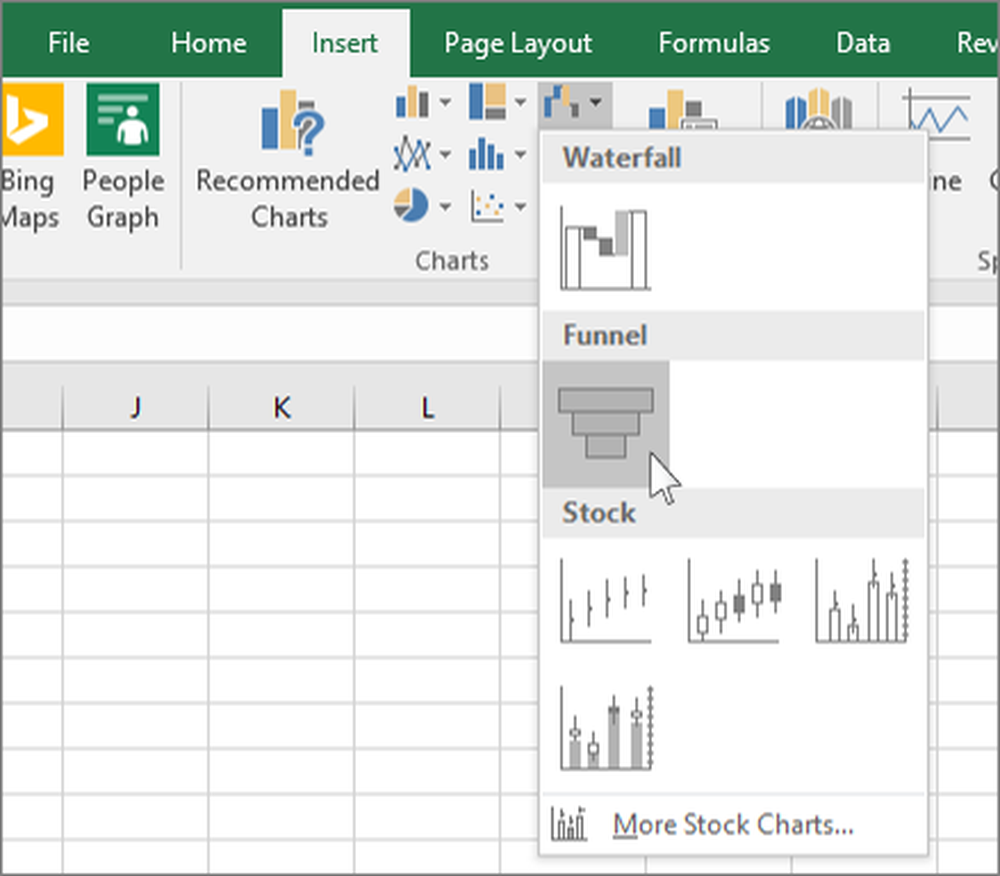
Task: Open the File tab
Action: pos(68,43)
